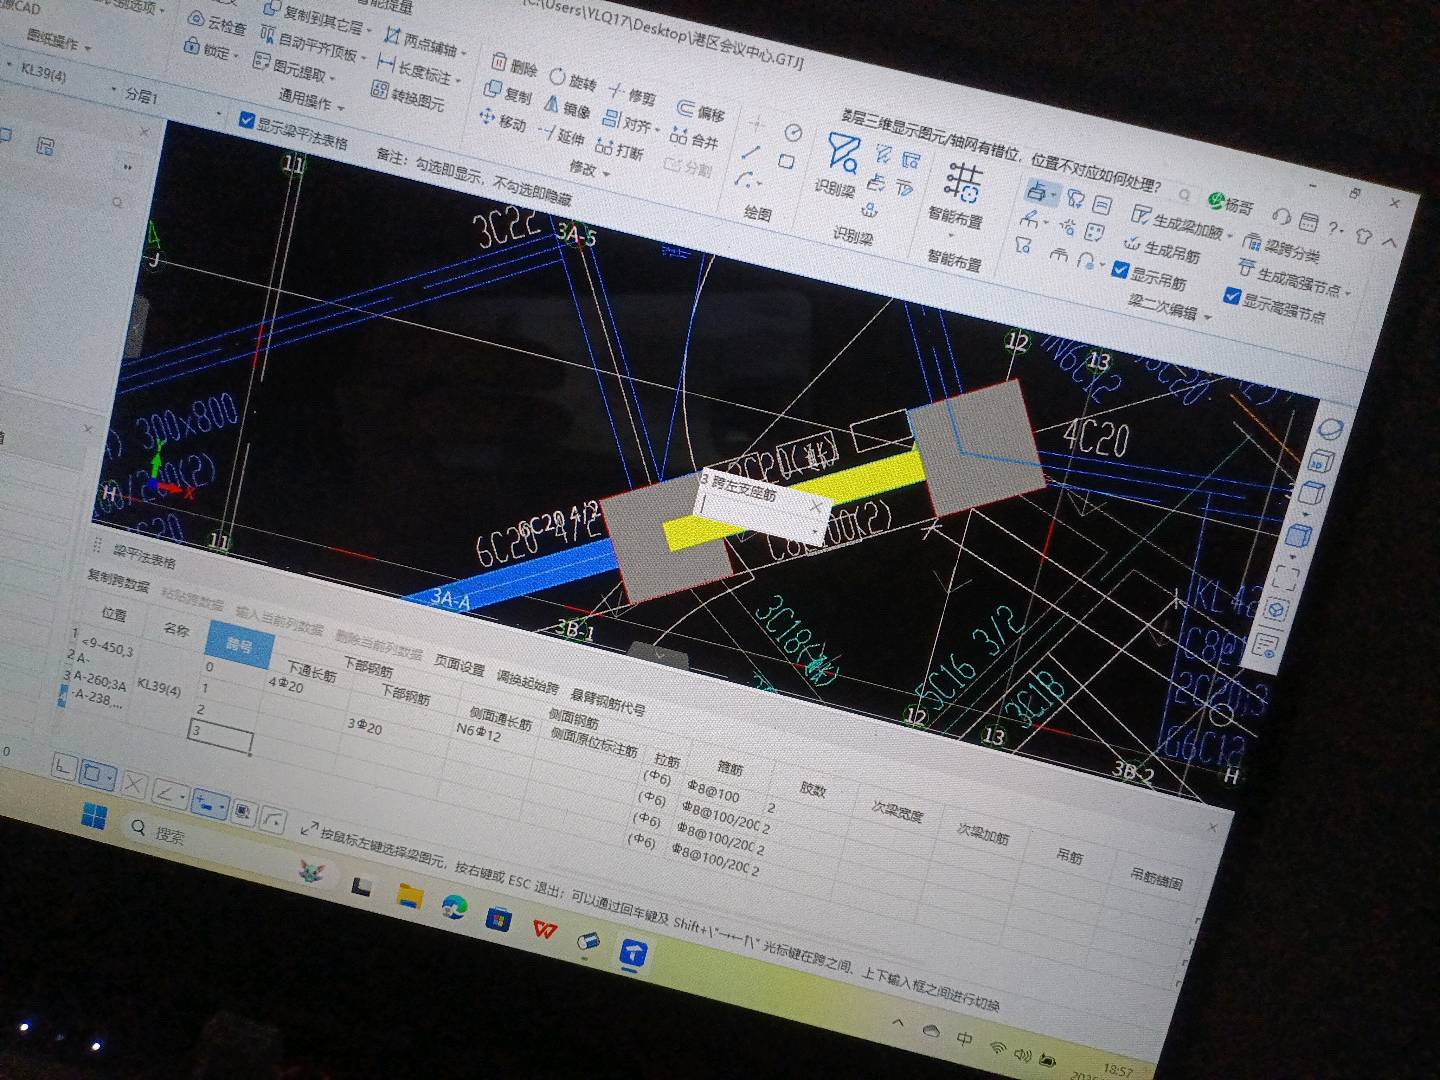
Task: Click the skin shirt icon in title bar
Action: [x=1365, y=235]
